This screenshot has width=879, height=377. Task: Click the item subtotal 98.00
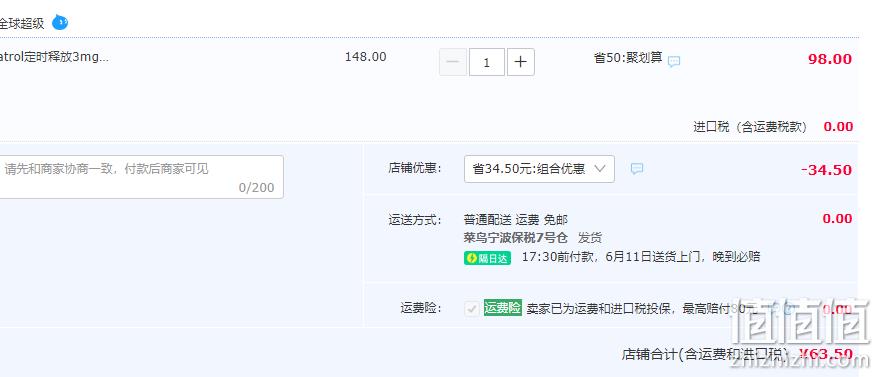click(x=830, y=59)
